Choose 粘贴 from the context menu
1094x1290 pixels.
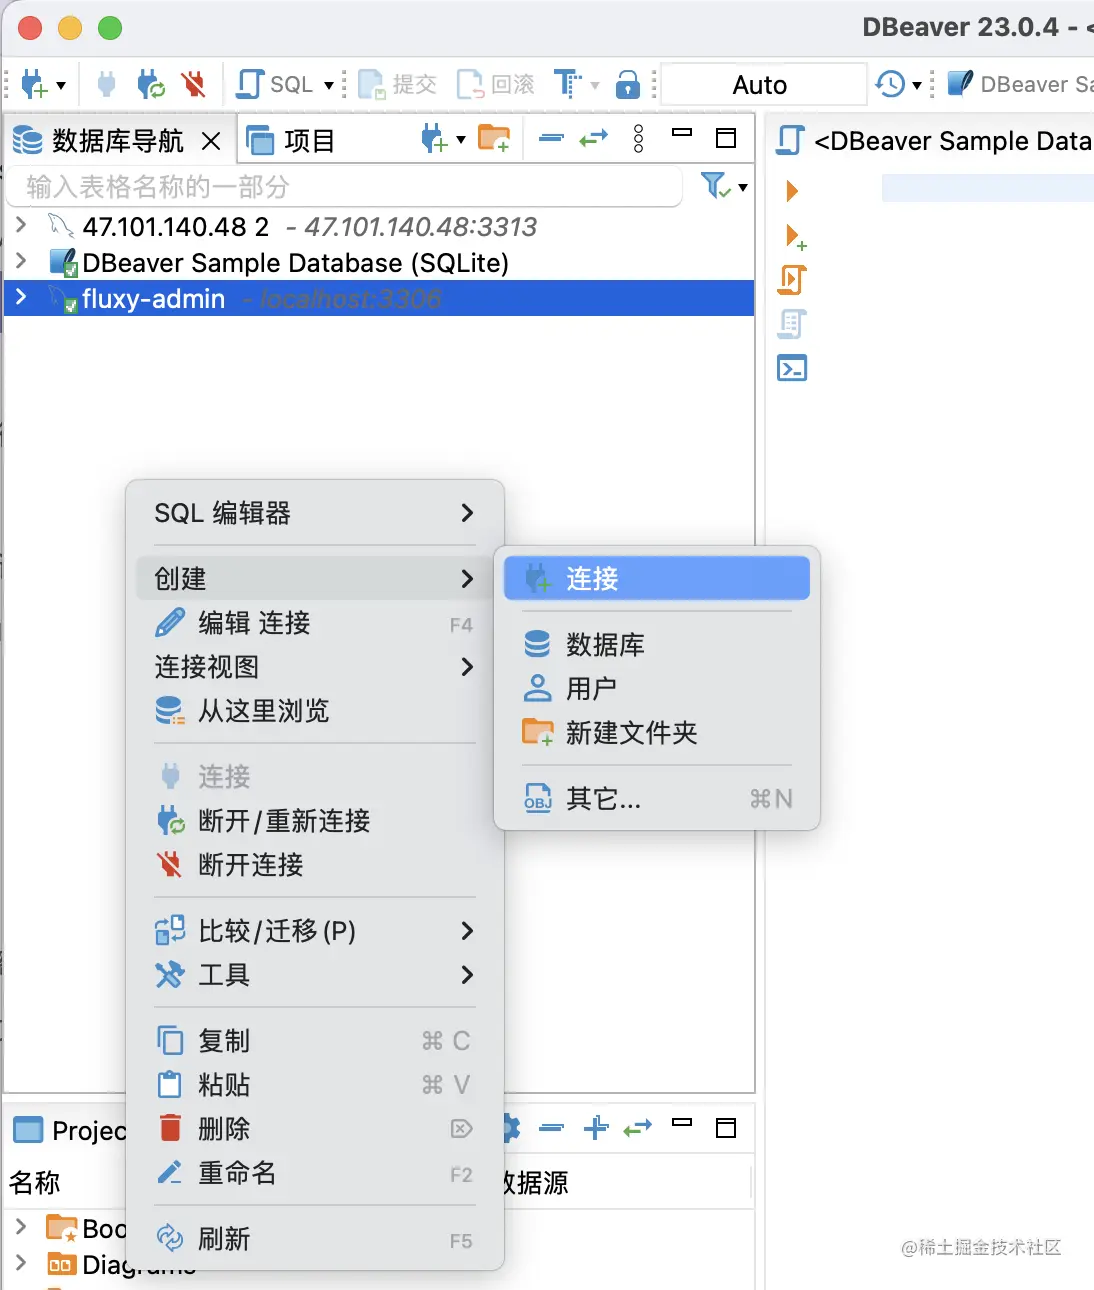[x=315, y=1085]
